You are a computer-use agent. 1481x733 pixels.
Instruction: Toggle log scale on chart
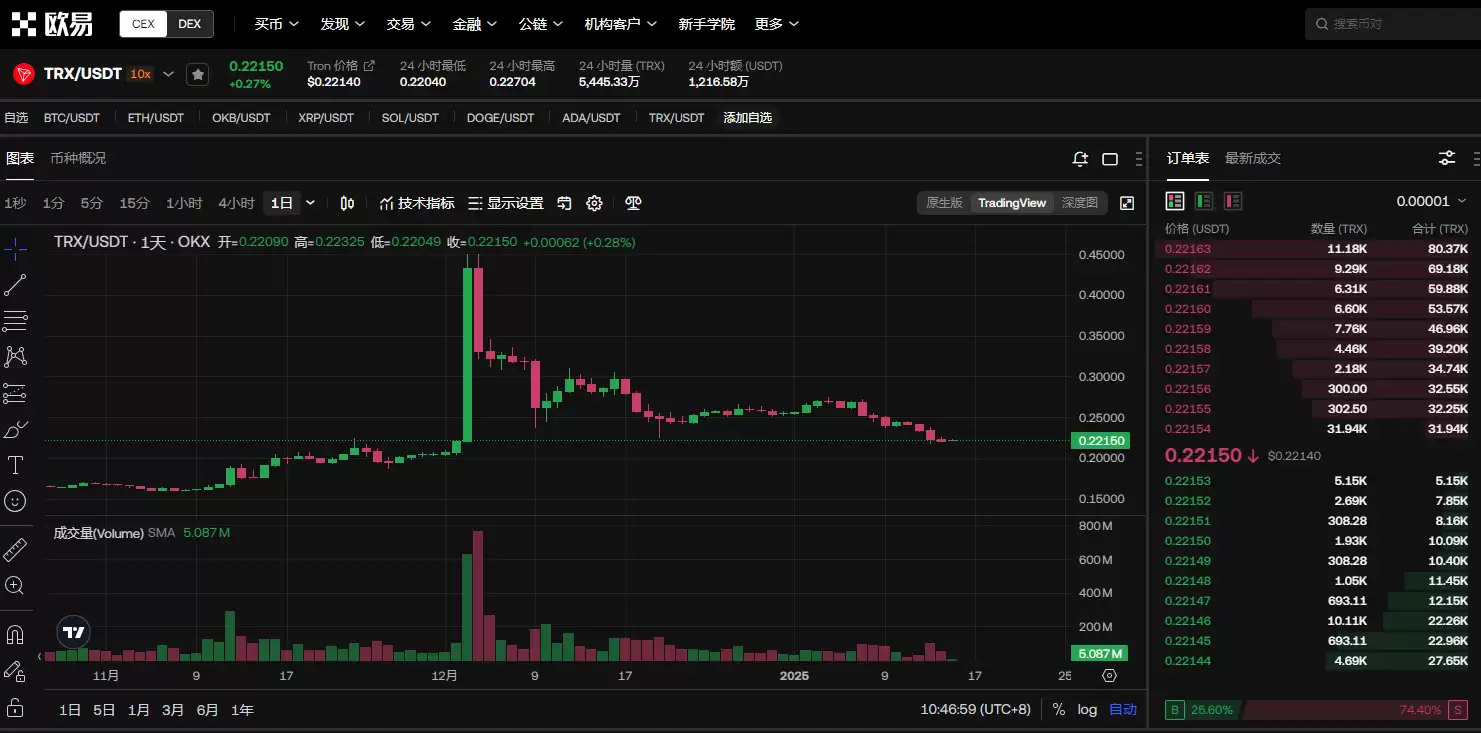(x=1087, y=710)
